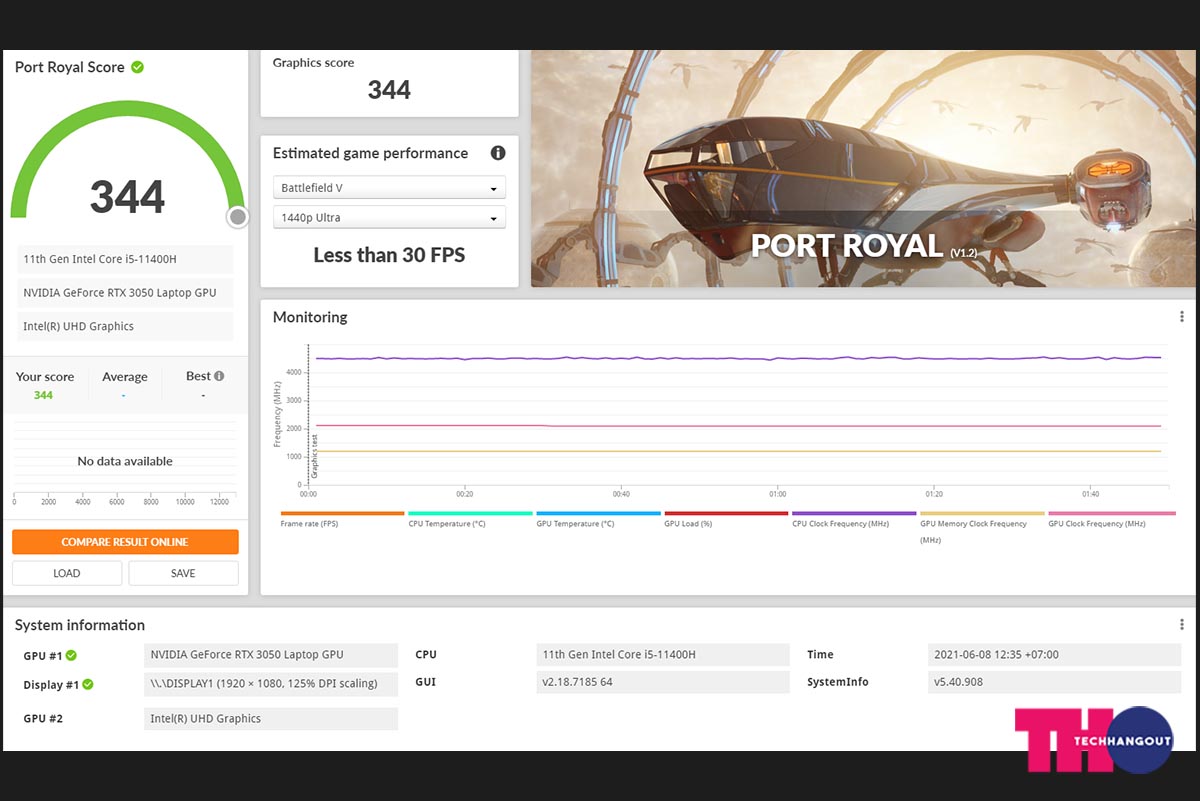The height and width of the screenshot is (801, 1200).
Task: Click the 12000 label on the score histogram
Action: [x=220, y=502]
